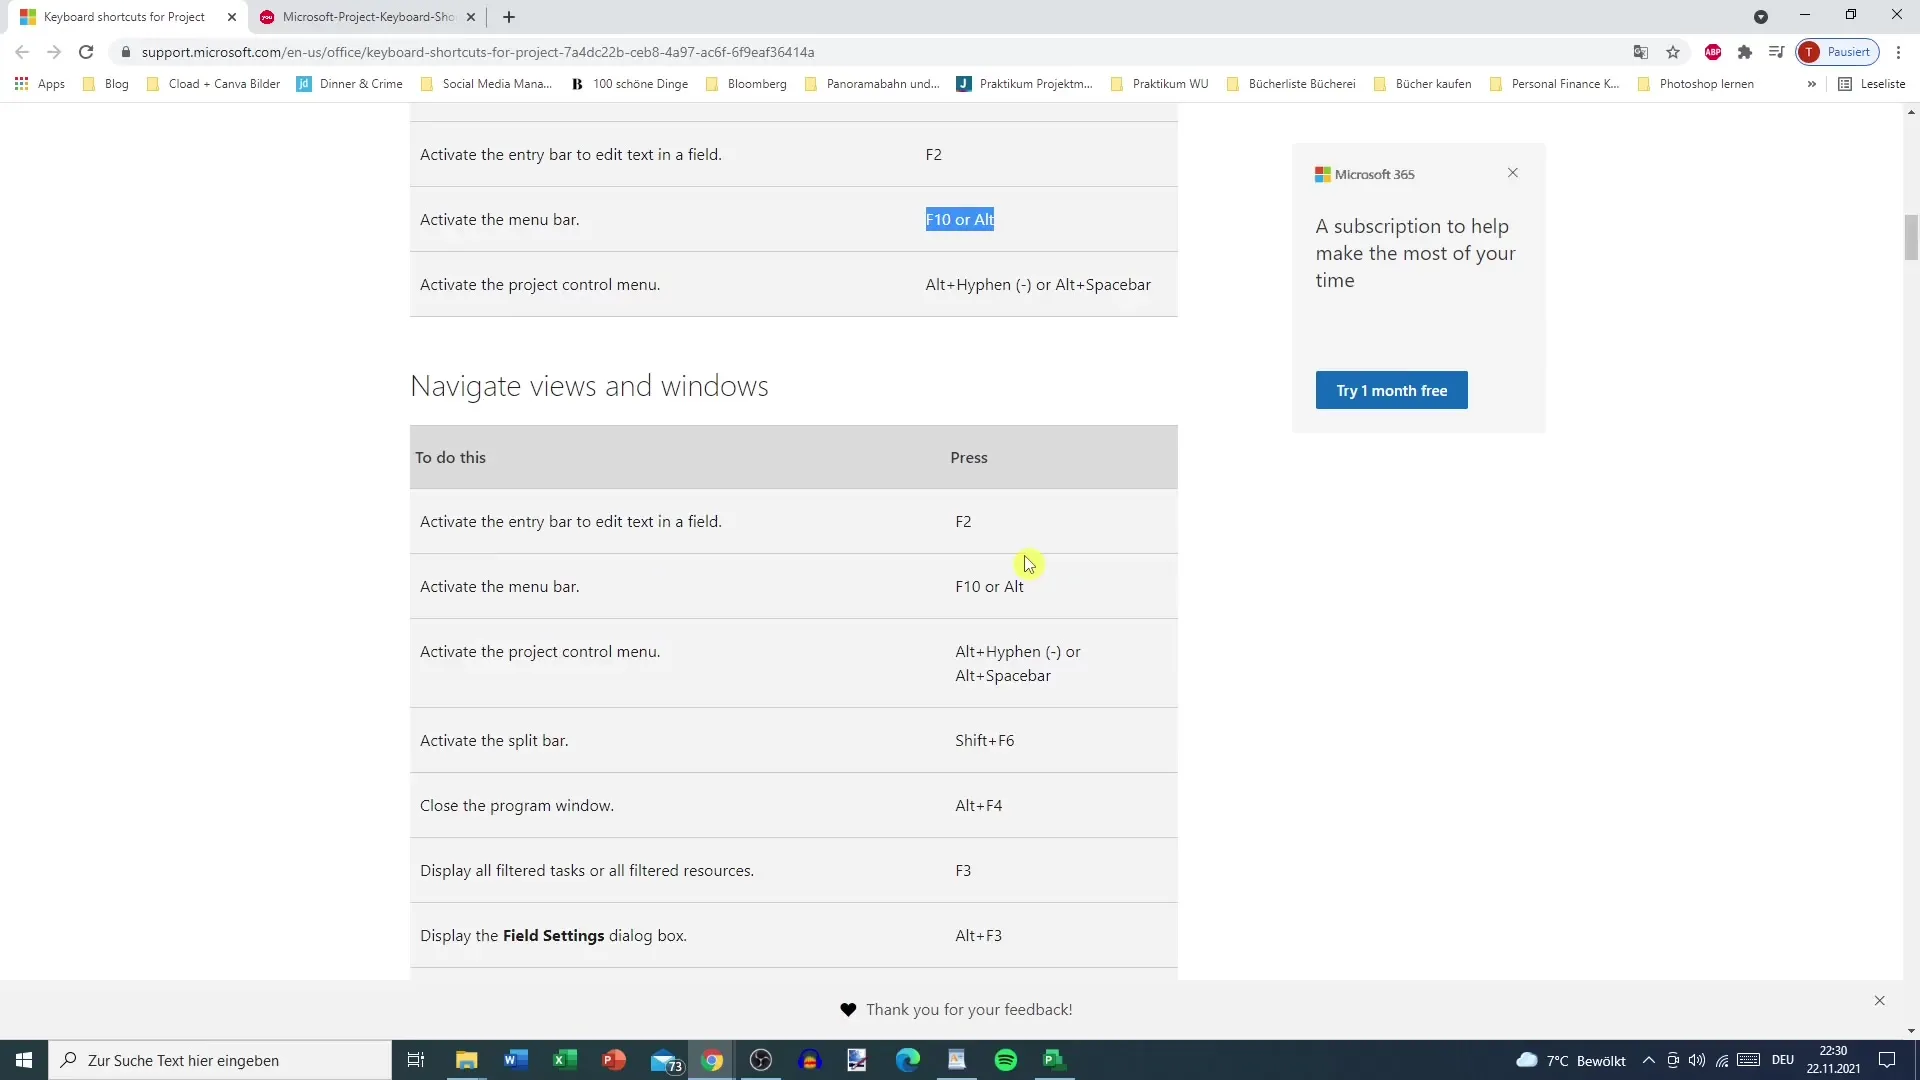Close the Microsoft-Project-Keyboard-Sho tab
This screenshot has width=1920, height=1080.
[x=471, y=17]
